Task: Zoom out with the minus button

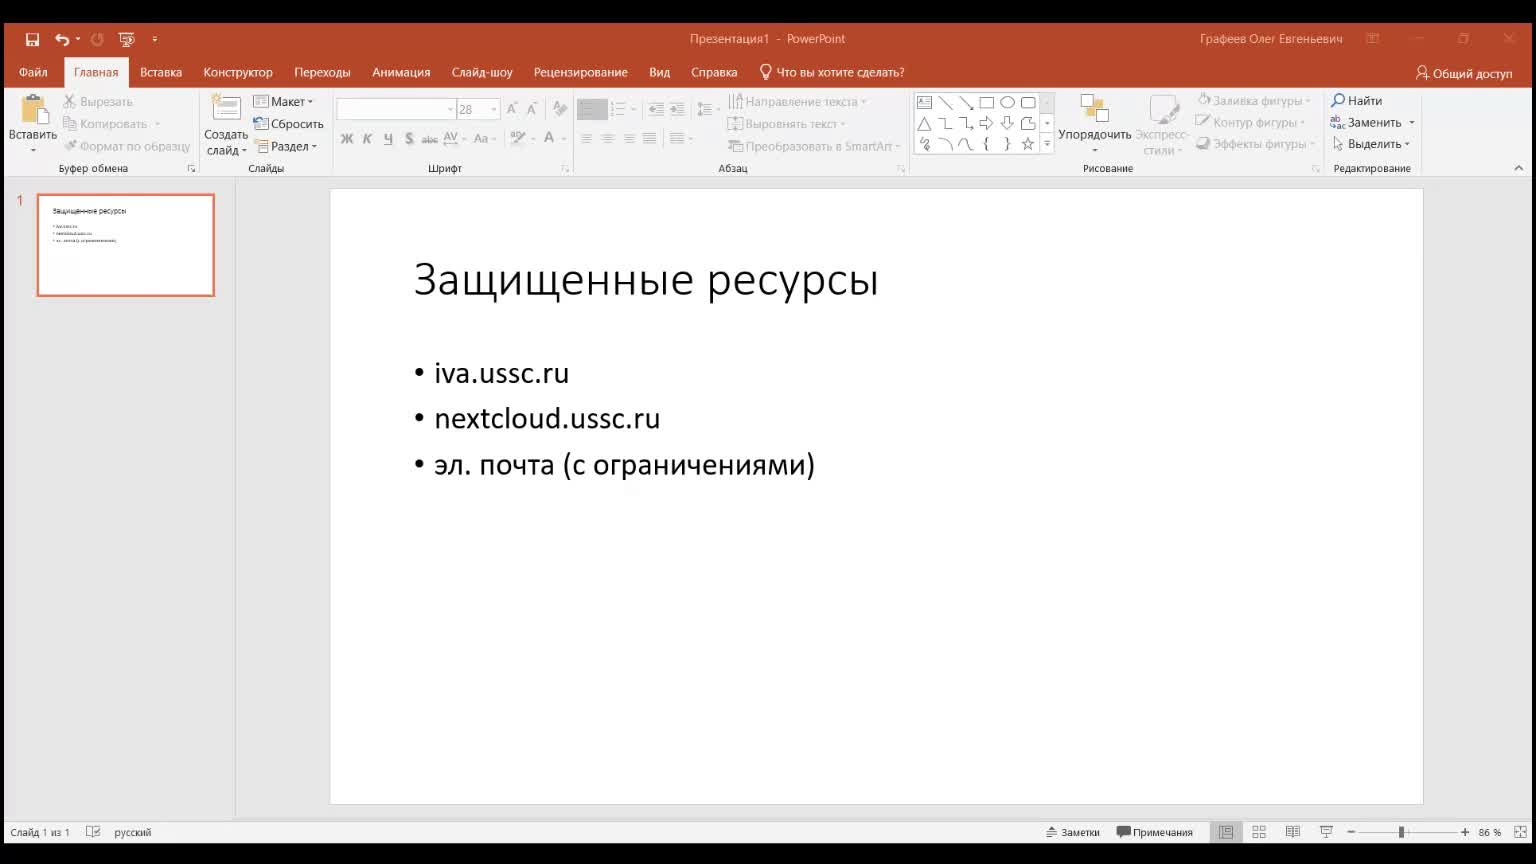Action: click(x=1351, y=832)
